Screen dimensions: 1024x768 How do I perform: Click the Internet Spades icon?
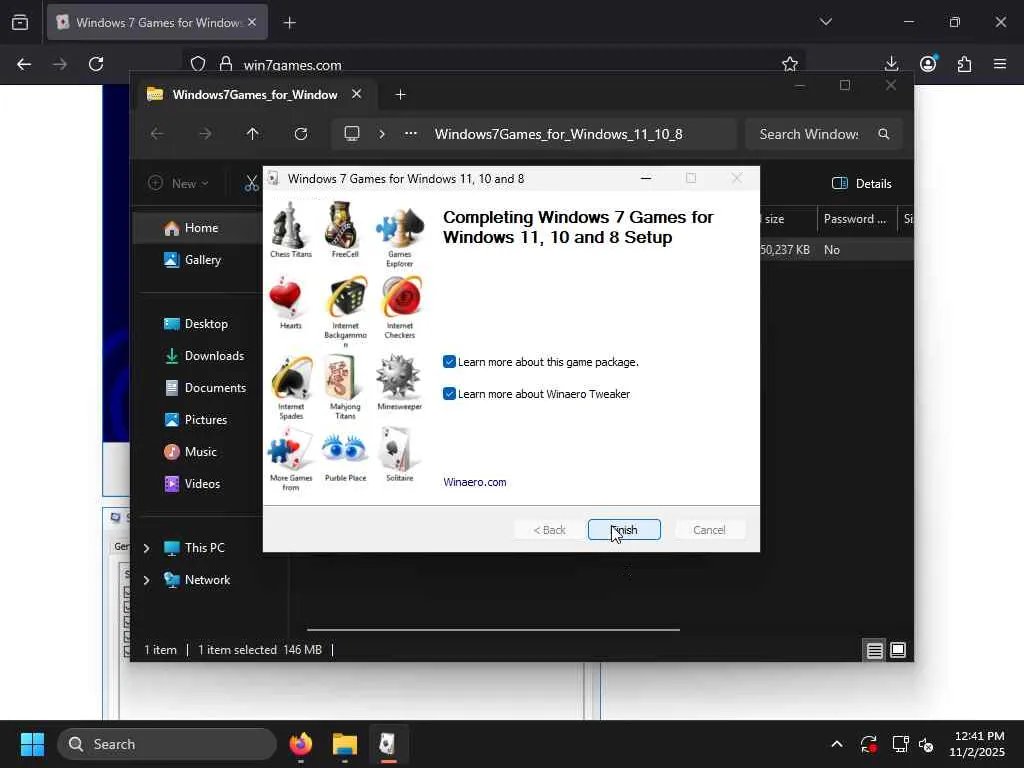[x=291, y=377]
